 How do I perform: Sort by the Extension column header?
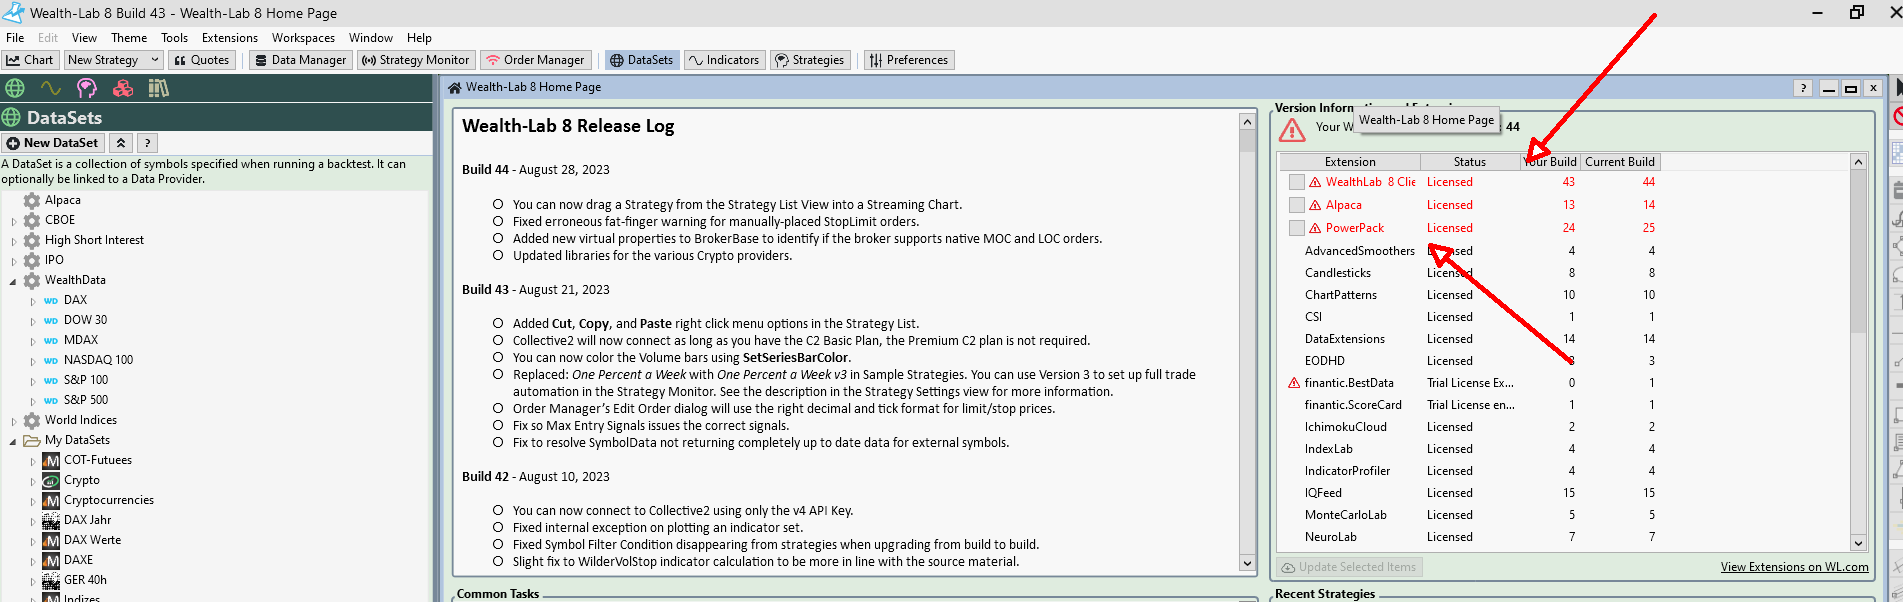pyautogui.click(x=1350, y=162)
